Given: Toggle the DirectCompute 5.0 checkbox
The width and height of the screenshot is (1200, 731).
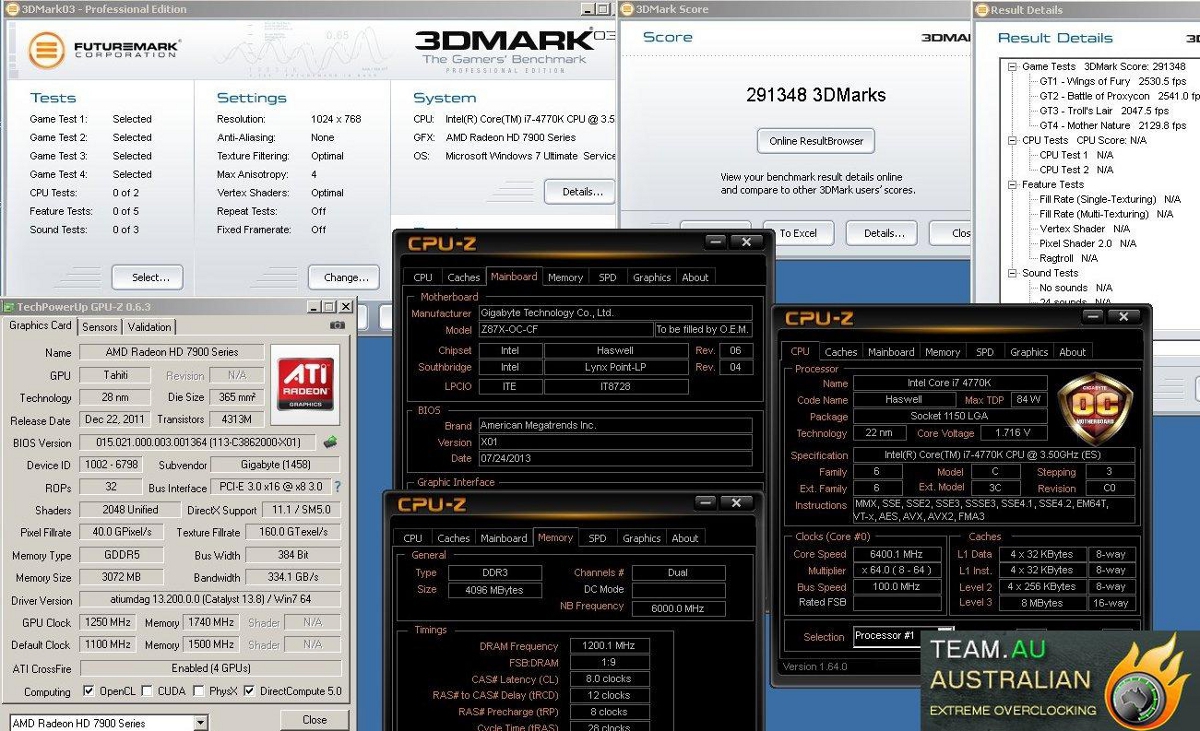Looking at the screenshot, I should [x=251, y=691].
